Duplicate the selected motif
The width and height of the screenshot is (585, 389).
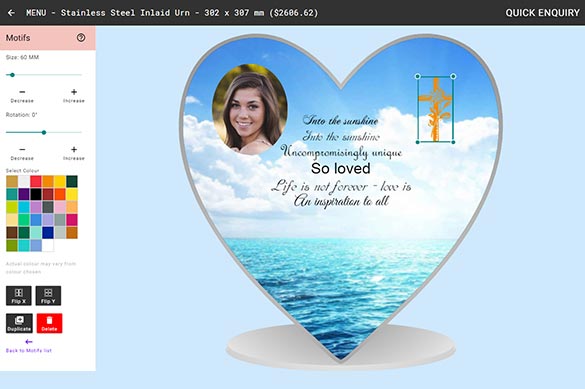(19, 323)
